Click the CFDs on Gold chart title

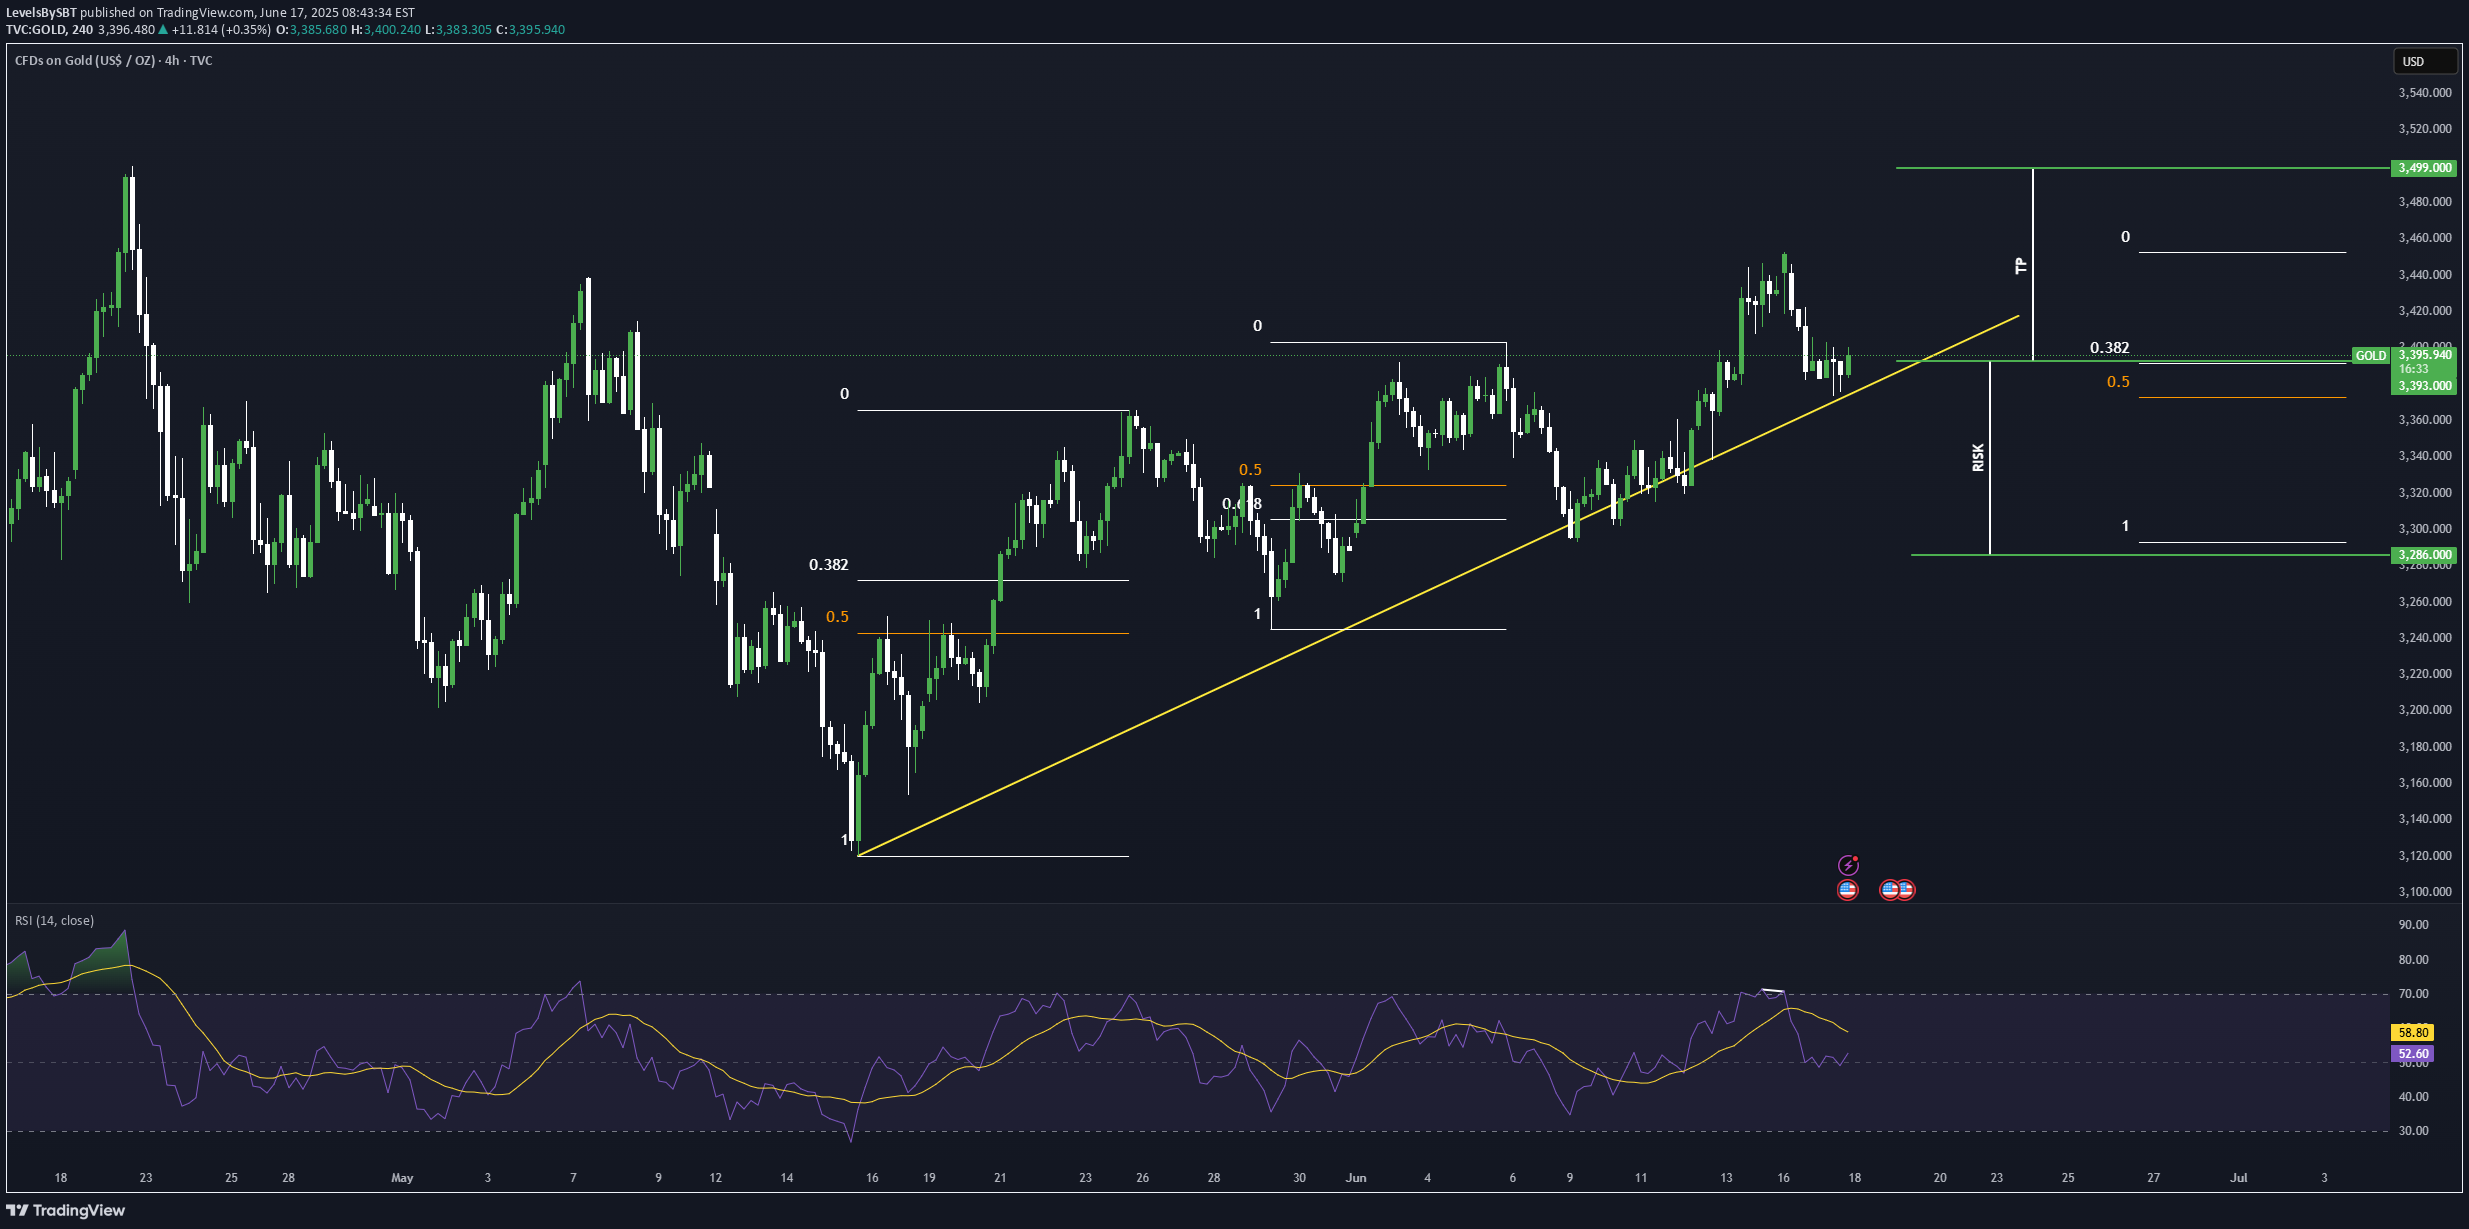[x=113, y=61]
